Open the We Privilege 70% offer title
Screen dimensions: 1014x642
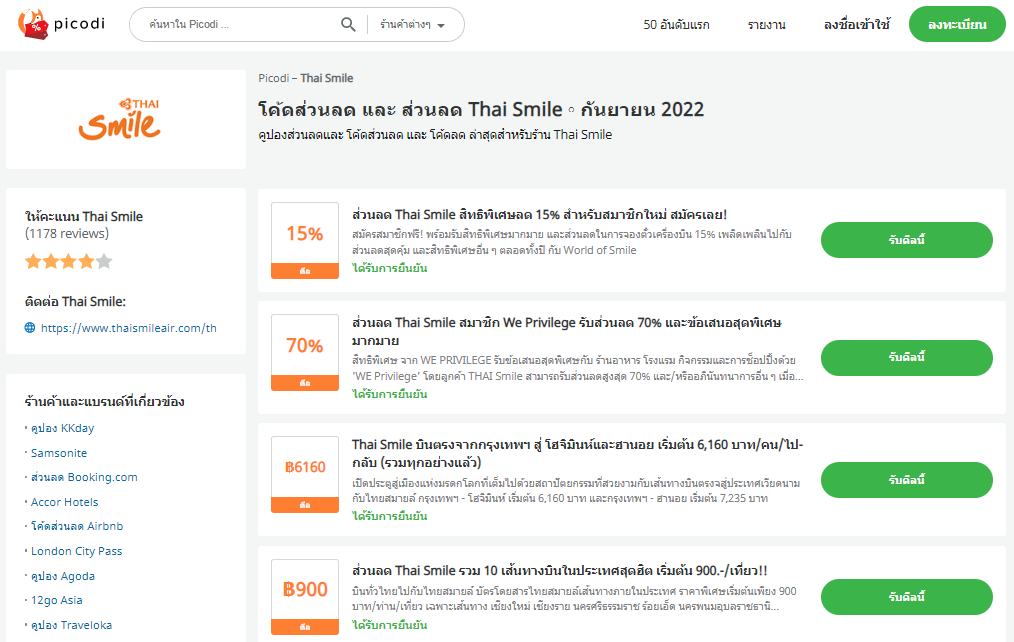566,331
